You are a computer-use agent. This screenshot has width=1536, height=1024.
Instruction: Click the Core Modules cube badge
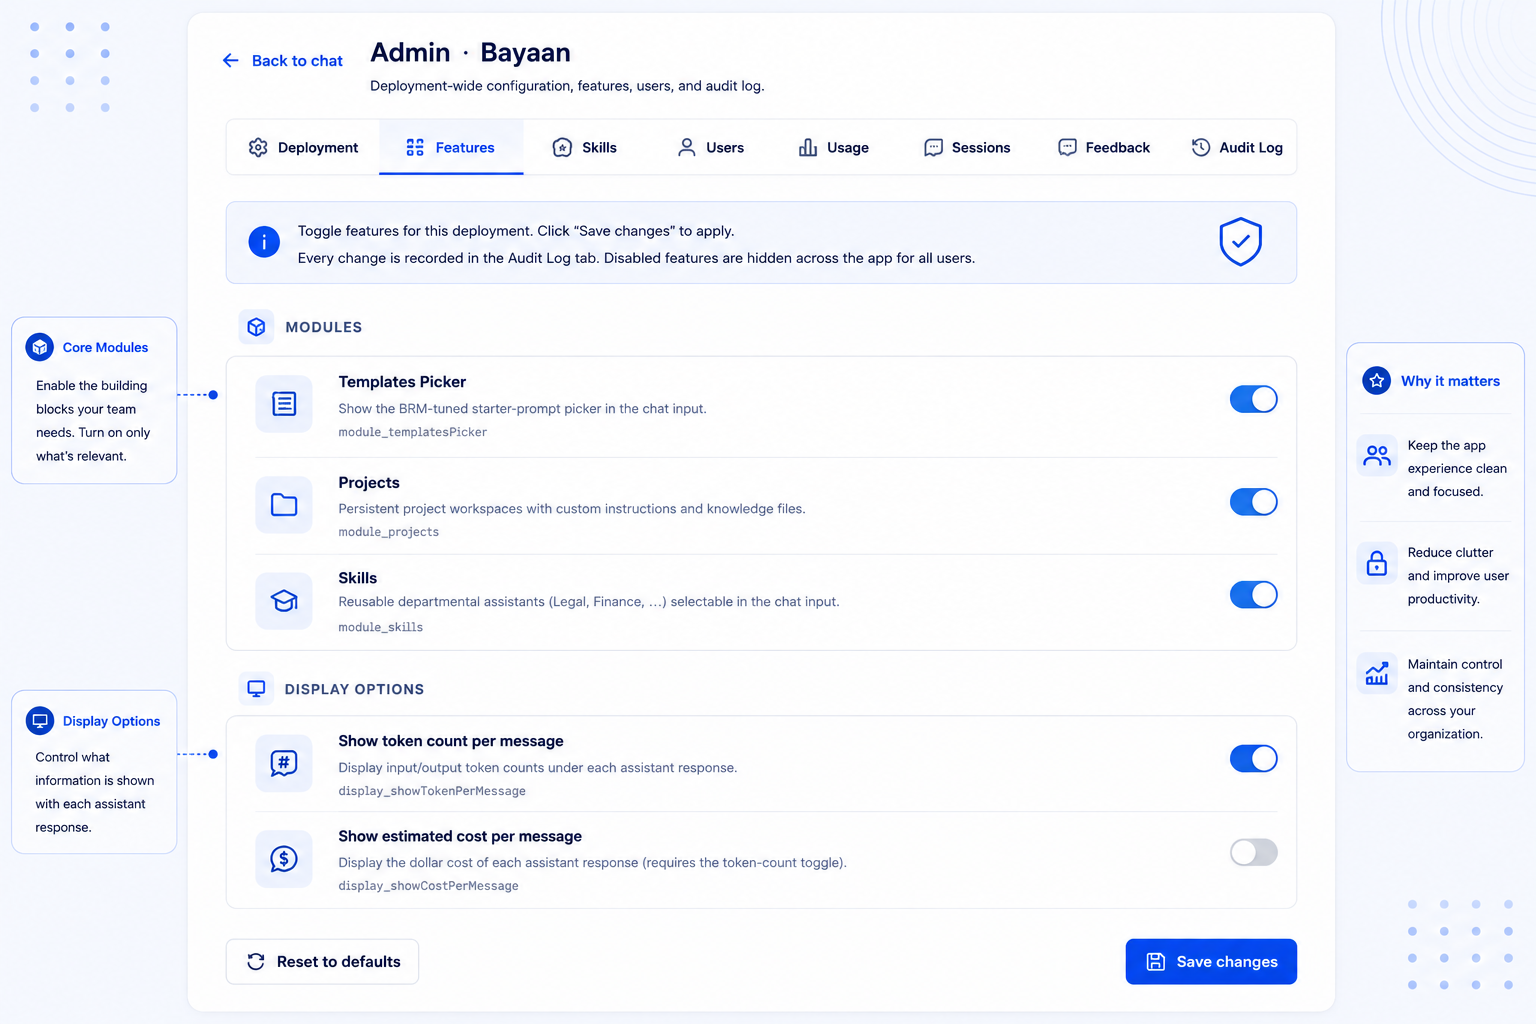pyautogui.click(x=40, y=347)
